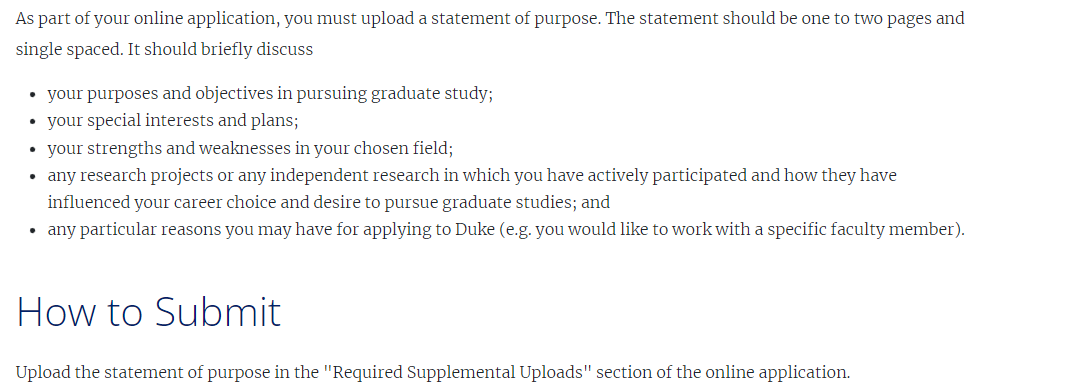This screenshot has height=388, width=1072.
Task: Click the strengths and weaknesses bullet text
Action: [250, 148]
